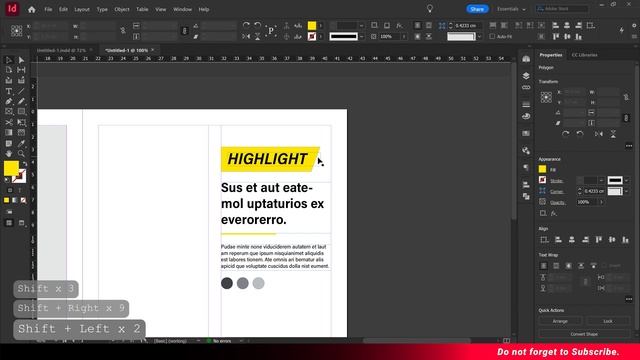Open Transform more options ellipsis

tap(629, 146)
